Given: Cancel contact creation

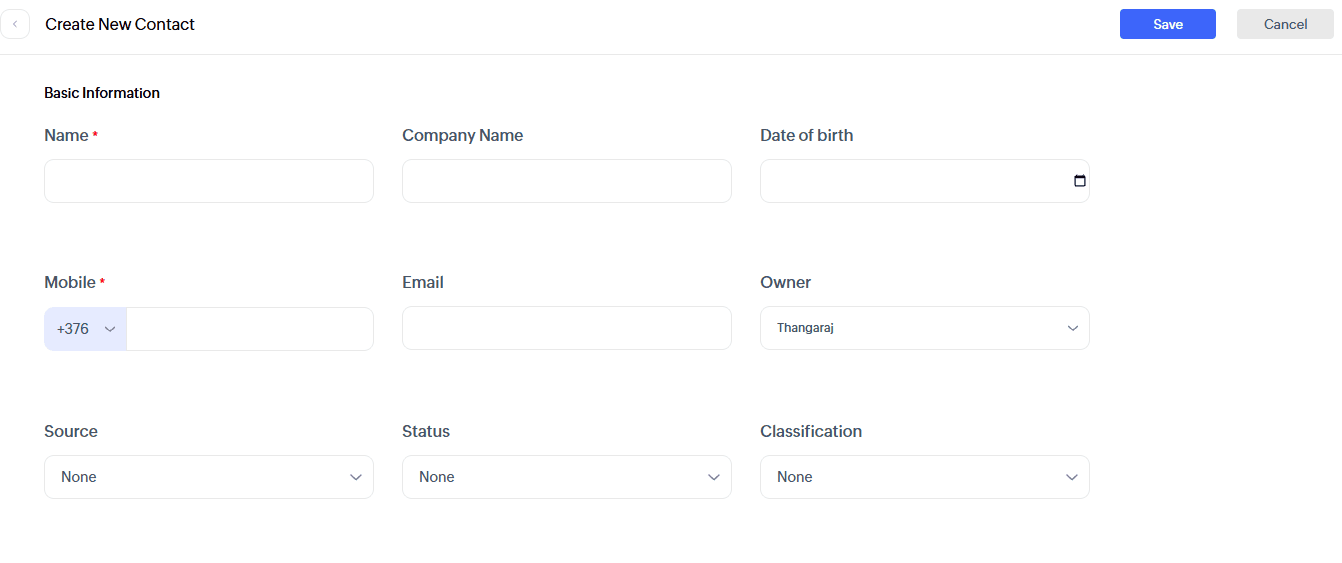Looking at the screenshot, I should (x=1285, y=24).
